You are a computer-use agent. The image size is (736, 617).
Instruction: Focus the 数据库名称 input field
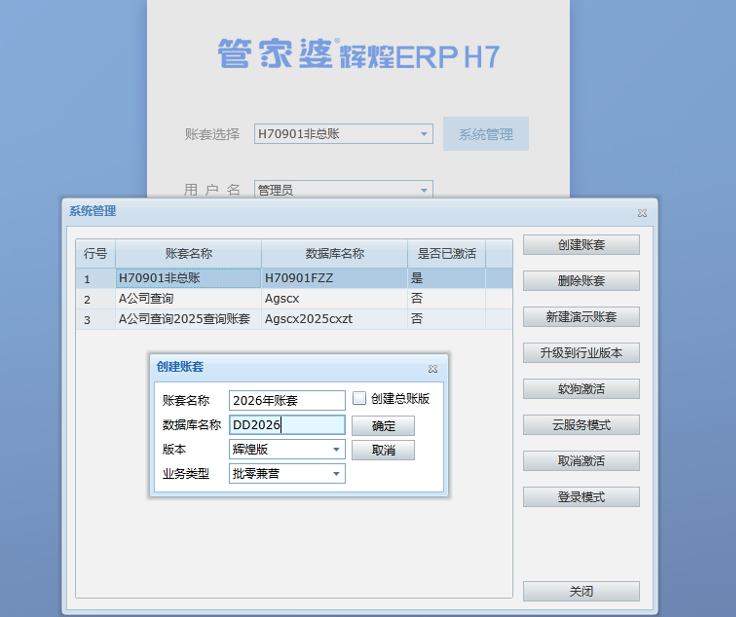pos(286,425)
